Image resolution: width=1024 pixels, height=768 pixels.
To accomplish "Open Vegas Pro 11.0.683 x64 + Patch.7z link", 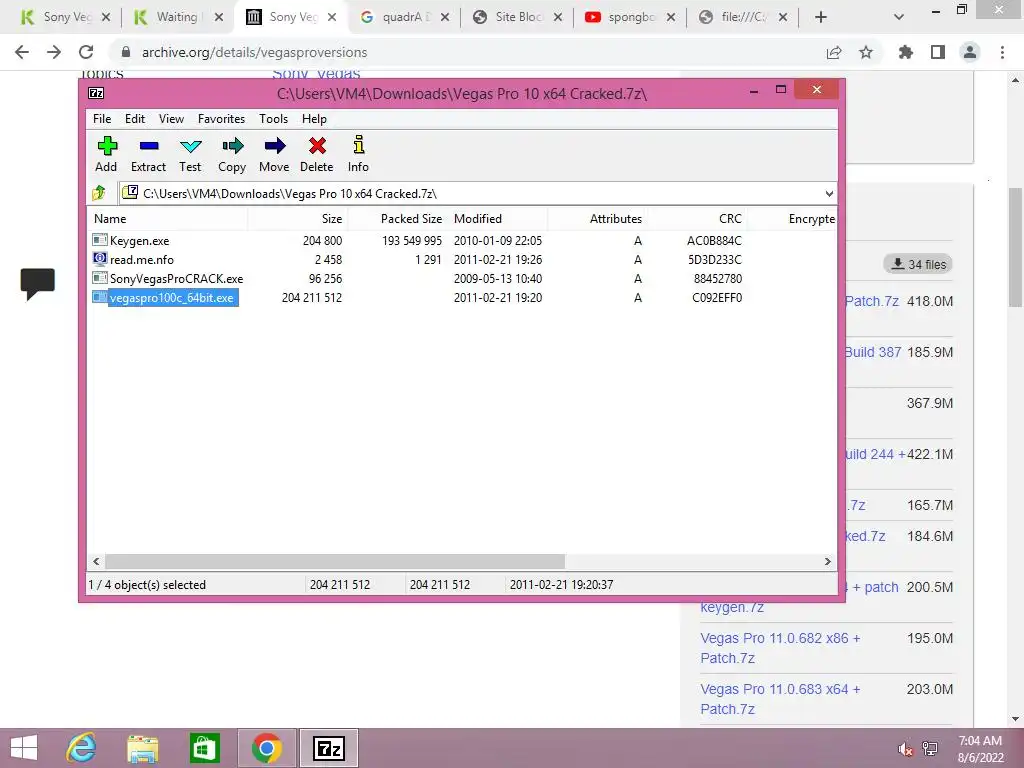I will [x=780, y=699].
